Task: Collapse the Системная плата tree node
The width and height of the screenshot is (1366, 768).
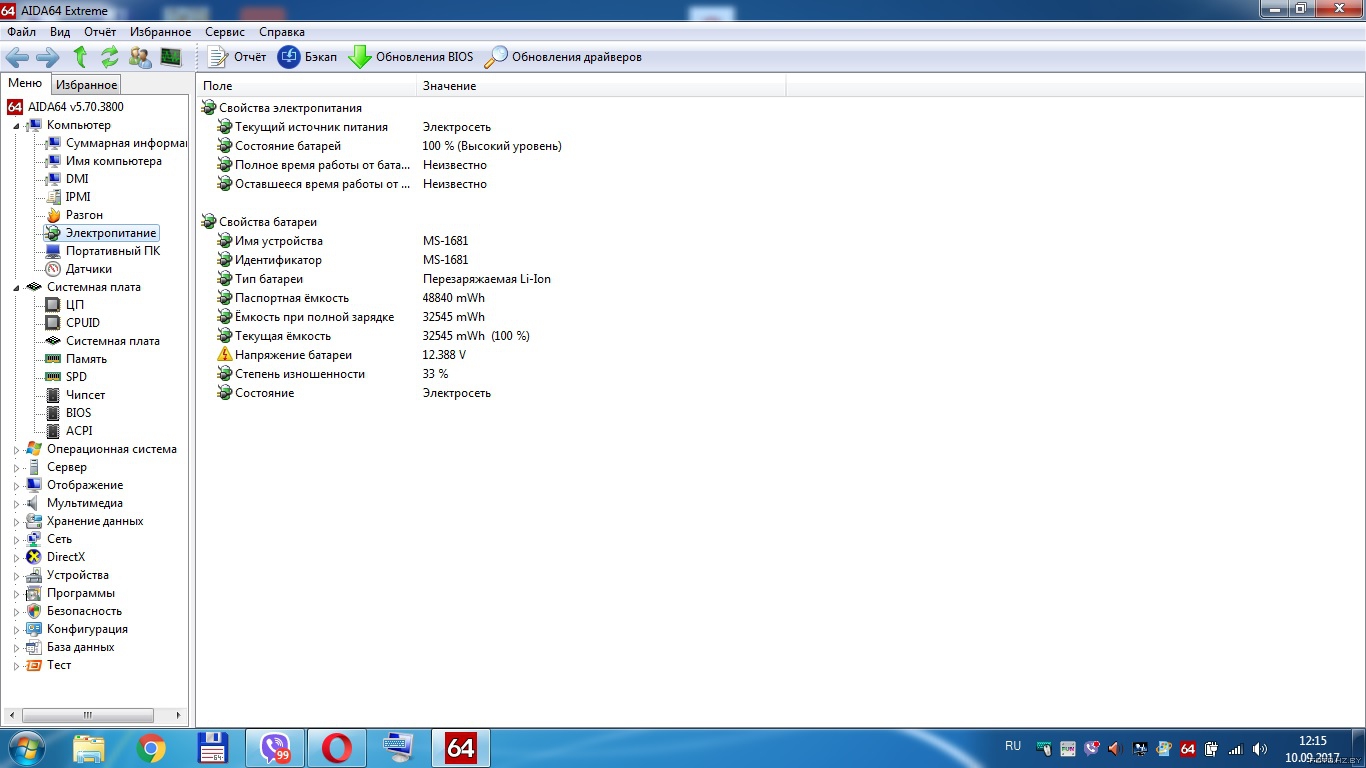Action: tap(16, 288)
